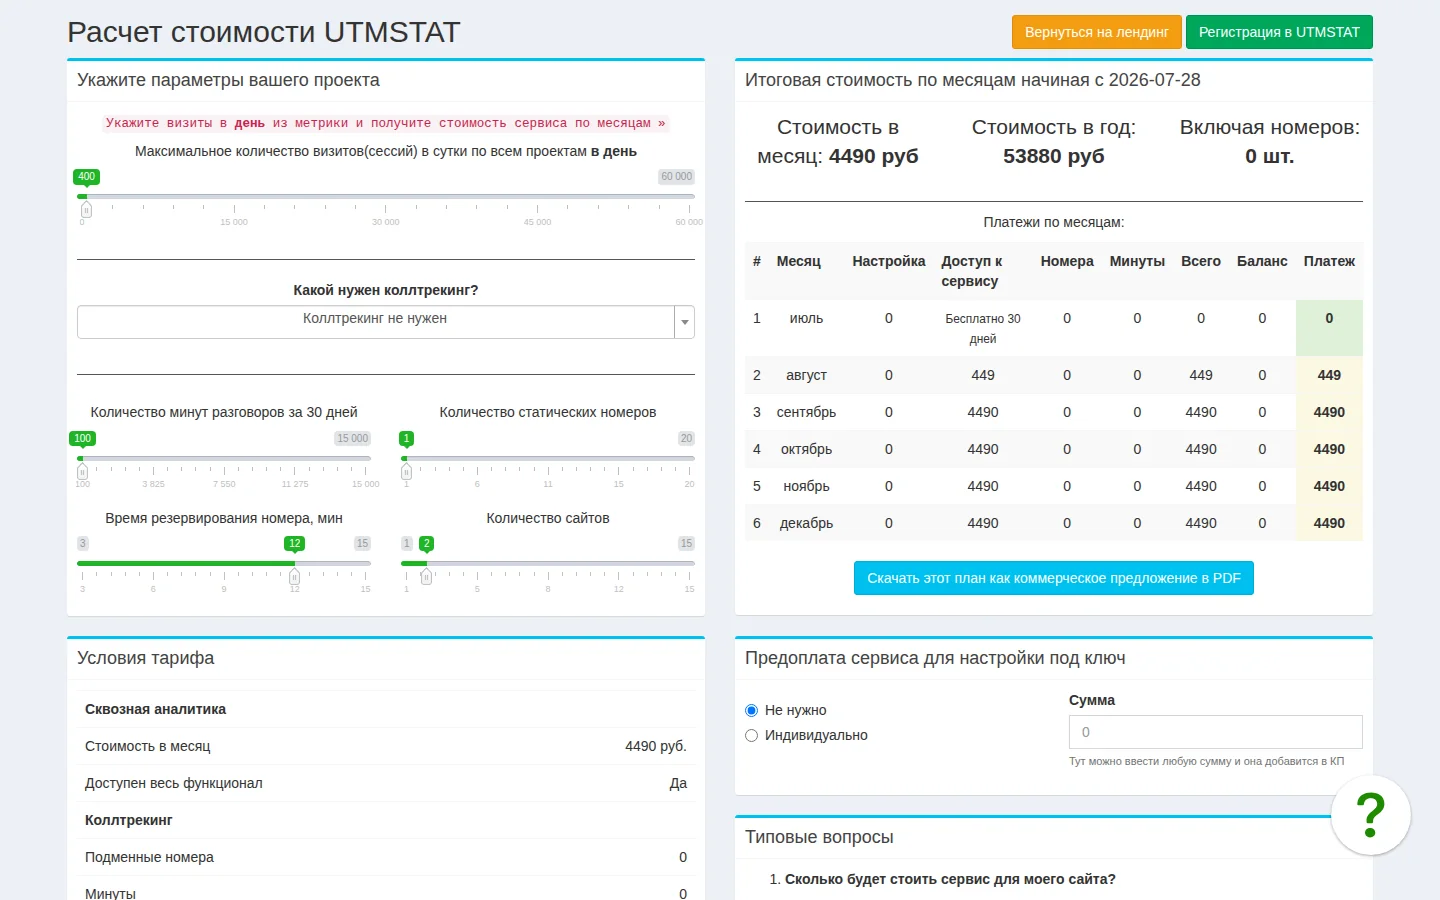The width and height of the screenshot is (1440, 900).
Task: Click the 4490 руб monthly cost value
Action: pyautogui.click(x=873, y=156)
